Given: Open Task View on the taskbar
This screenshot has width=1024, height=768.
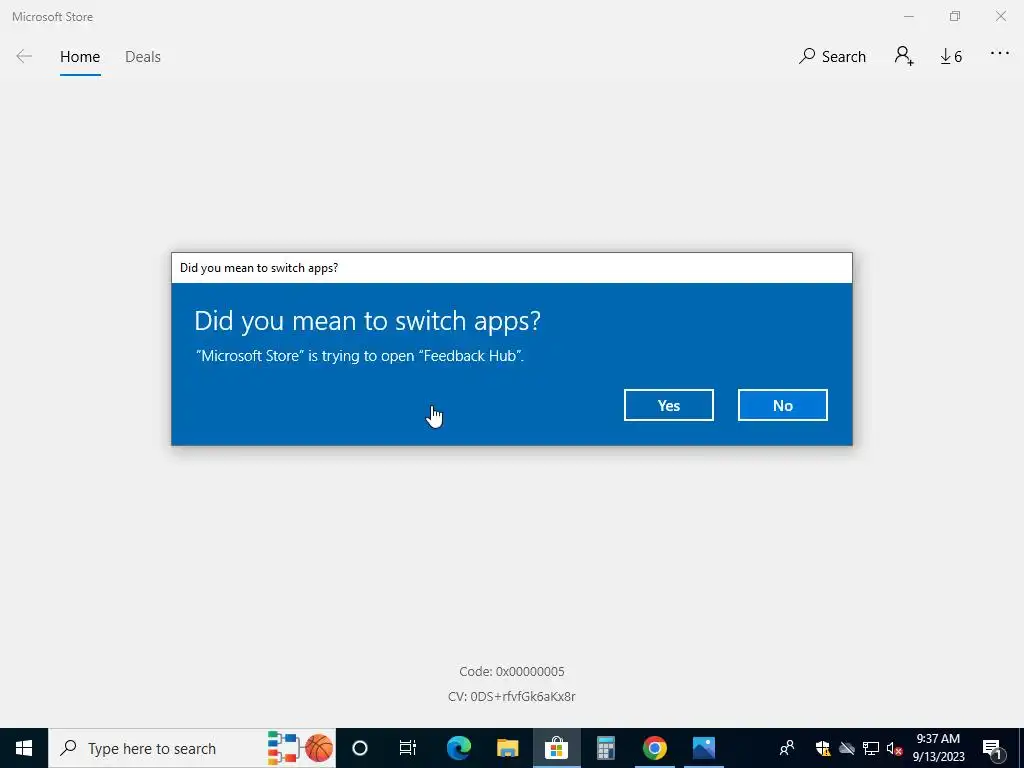Looking at the screenshot, I should tap(408, 748).
